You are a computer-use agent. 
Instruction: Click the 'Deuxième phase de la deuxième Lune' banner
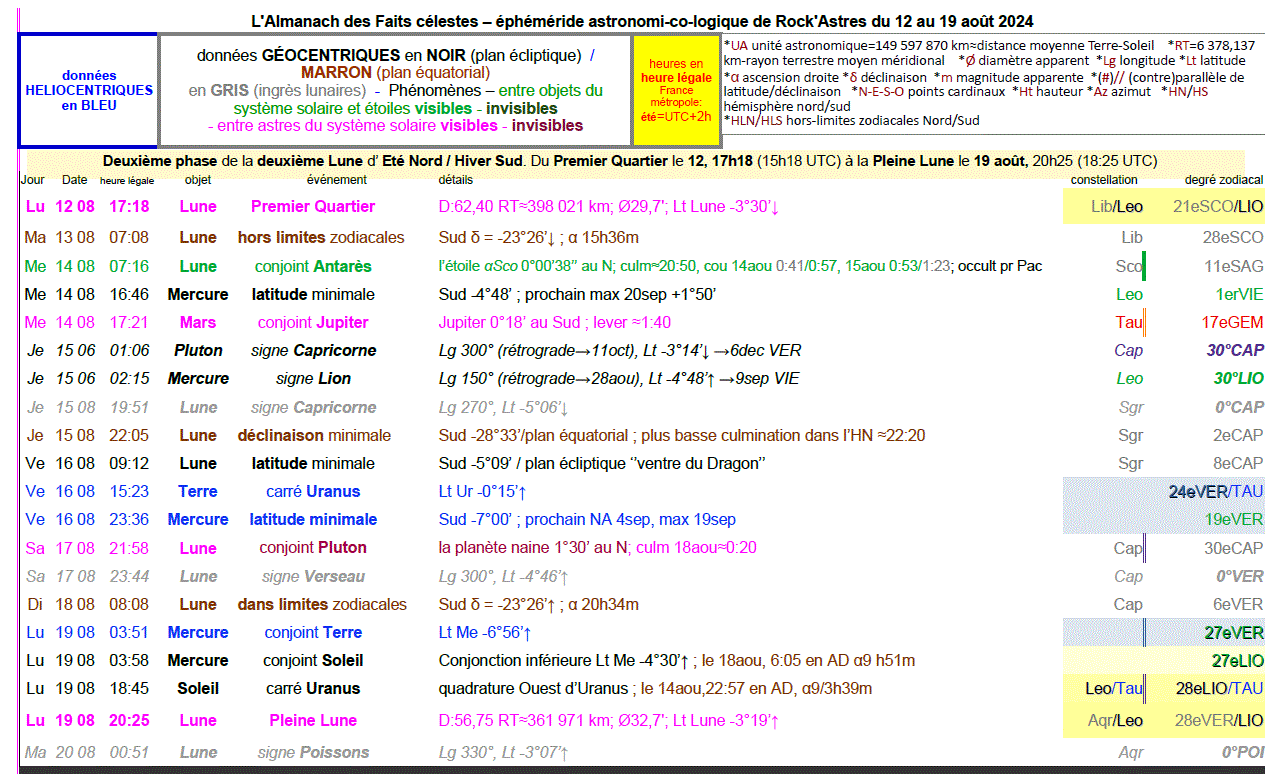(x=634, y=160)
